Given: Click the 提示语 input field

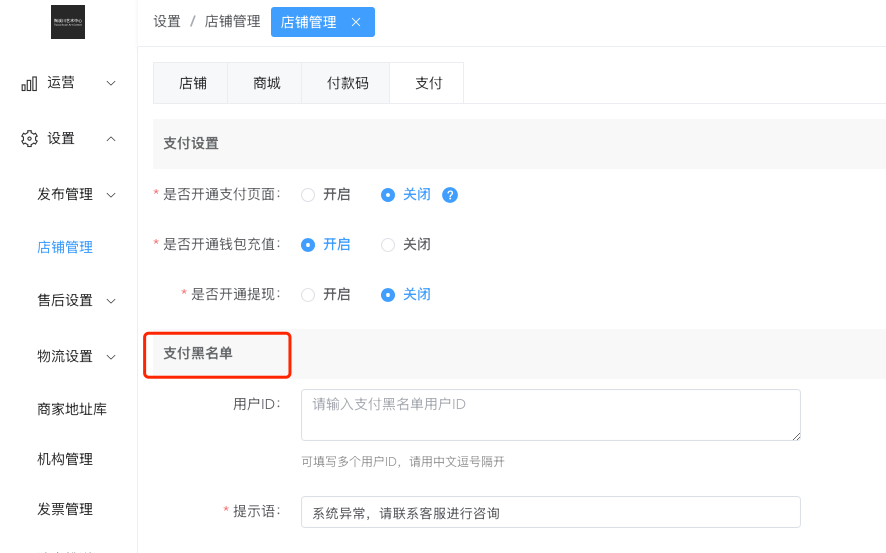Looking at the screenshot, I should point(550,512).
